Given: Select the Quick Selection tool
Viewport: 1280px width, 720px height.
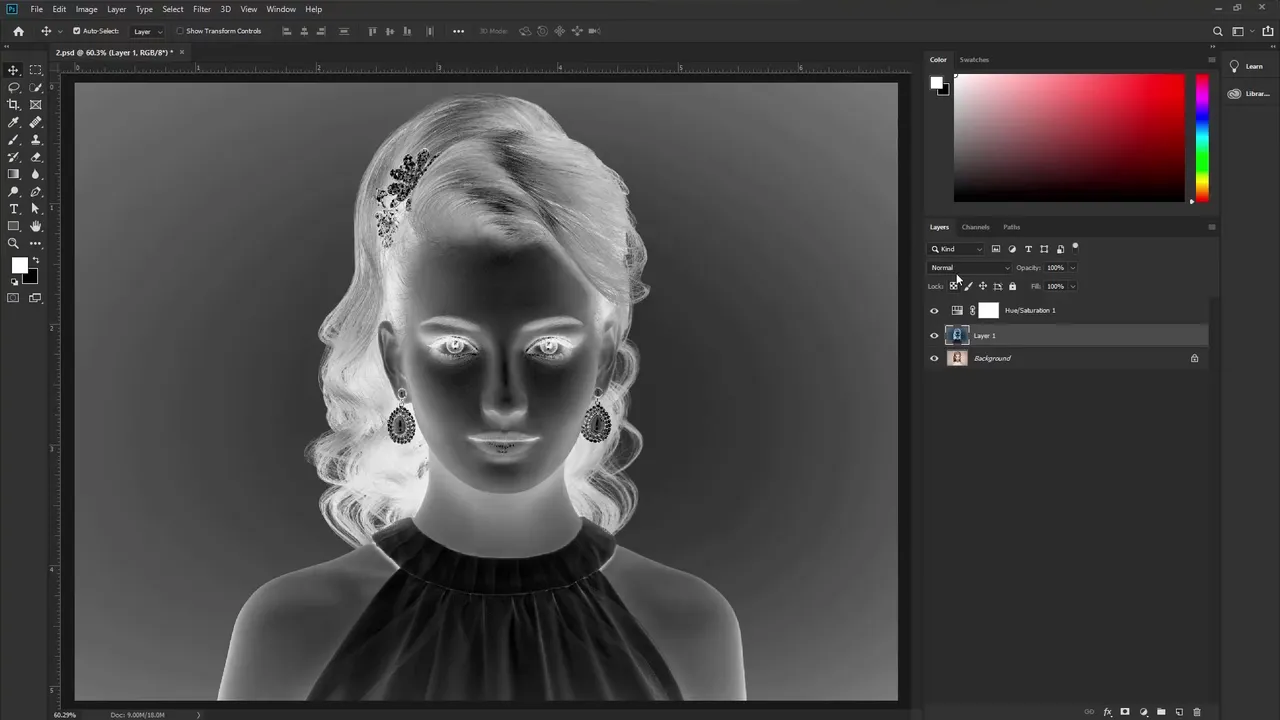Looking at the screenshot, I should [x=36, y=87].
